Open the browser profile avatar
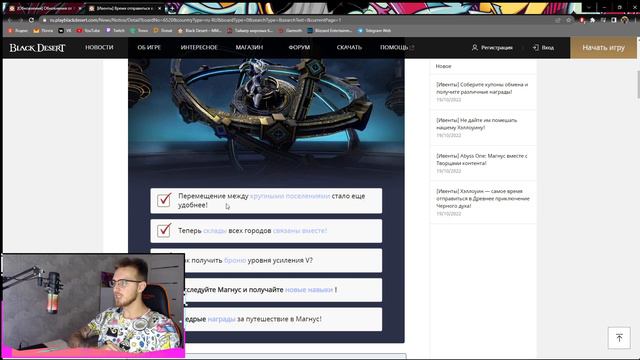 point(624,20)
